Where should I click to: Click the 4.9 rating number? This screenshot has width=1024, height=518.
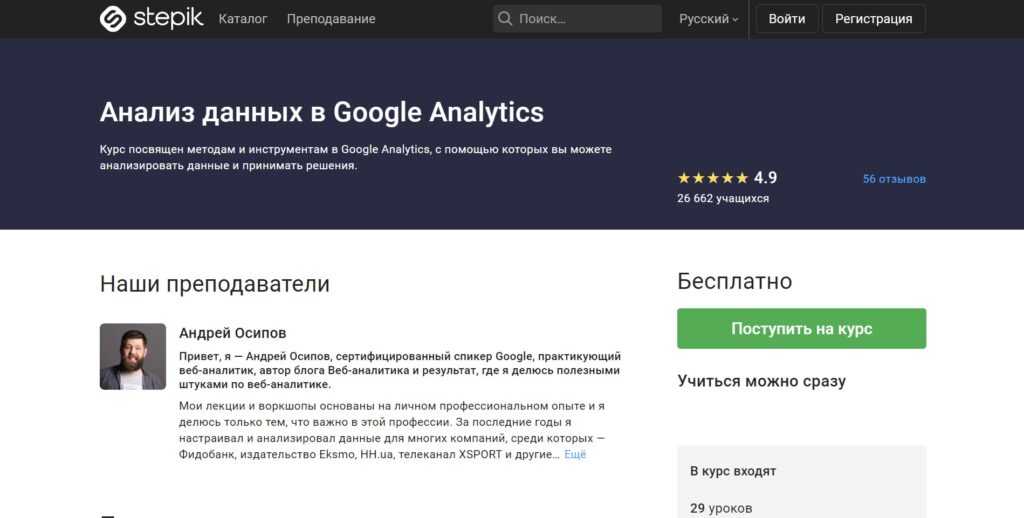coord(765,178)
